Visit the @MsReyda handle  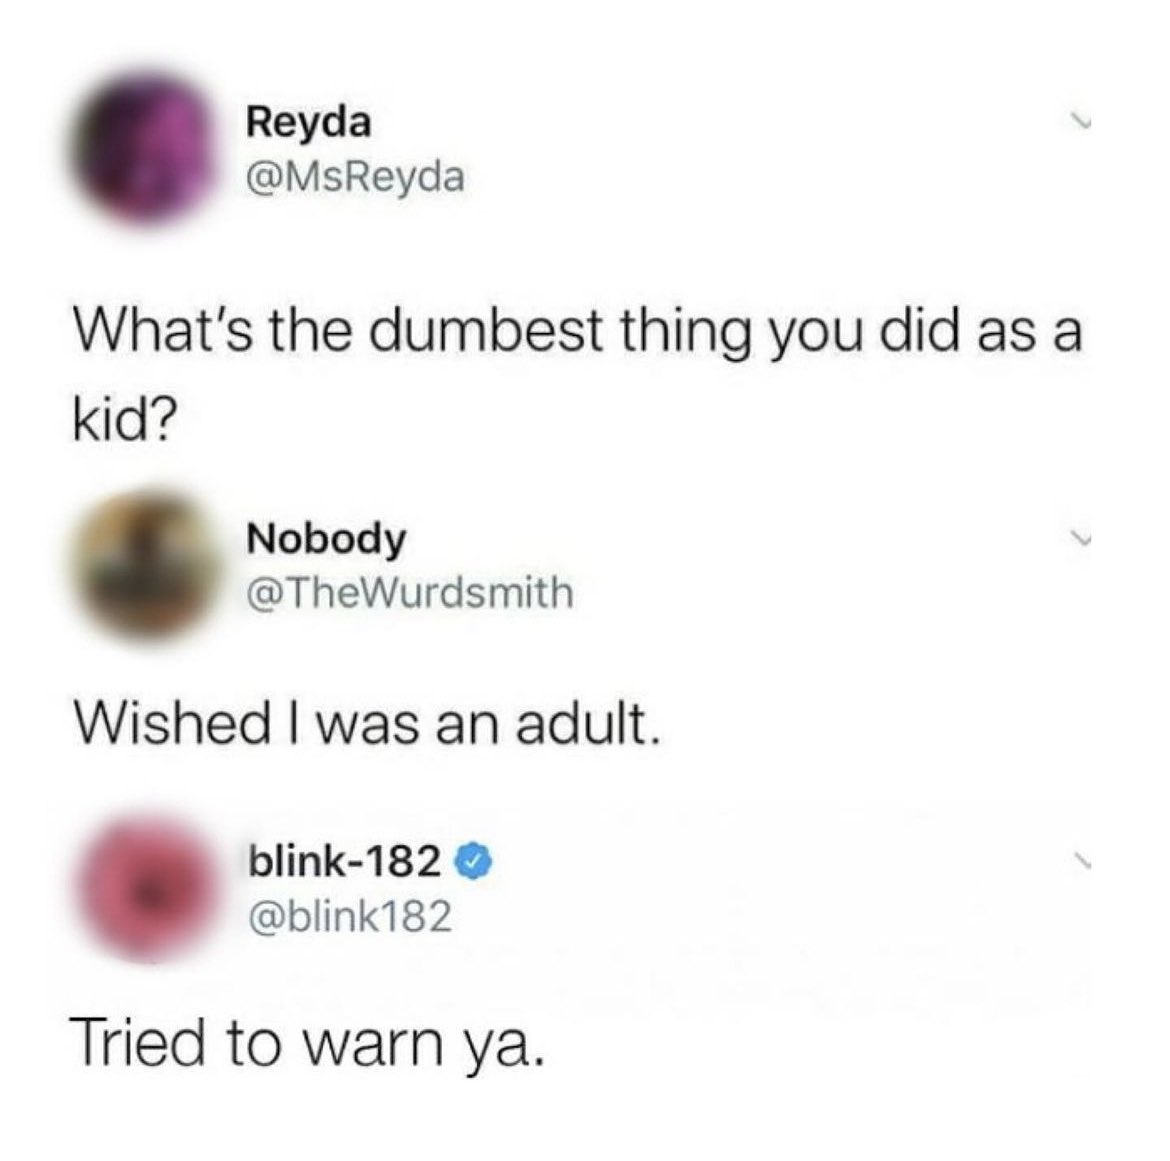pos(355,177)
